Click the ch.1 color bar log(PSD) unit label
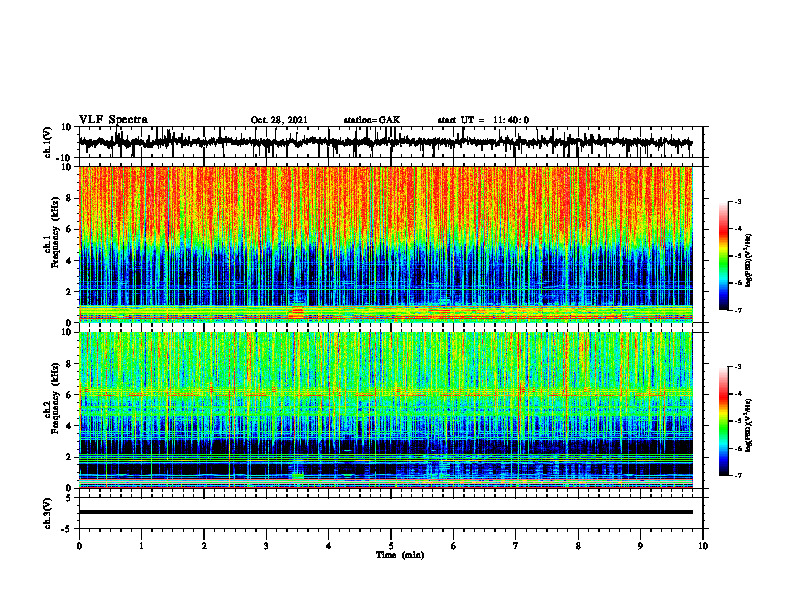 [749, 260]
